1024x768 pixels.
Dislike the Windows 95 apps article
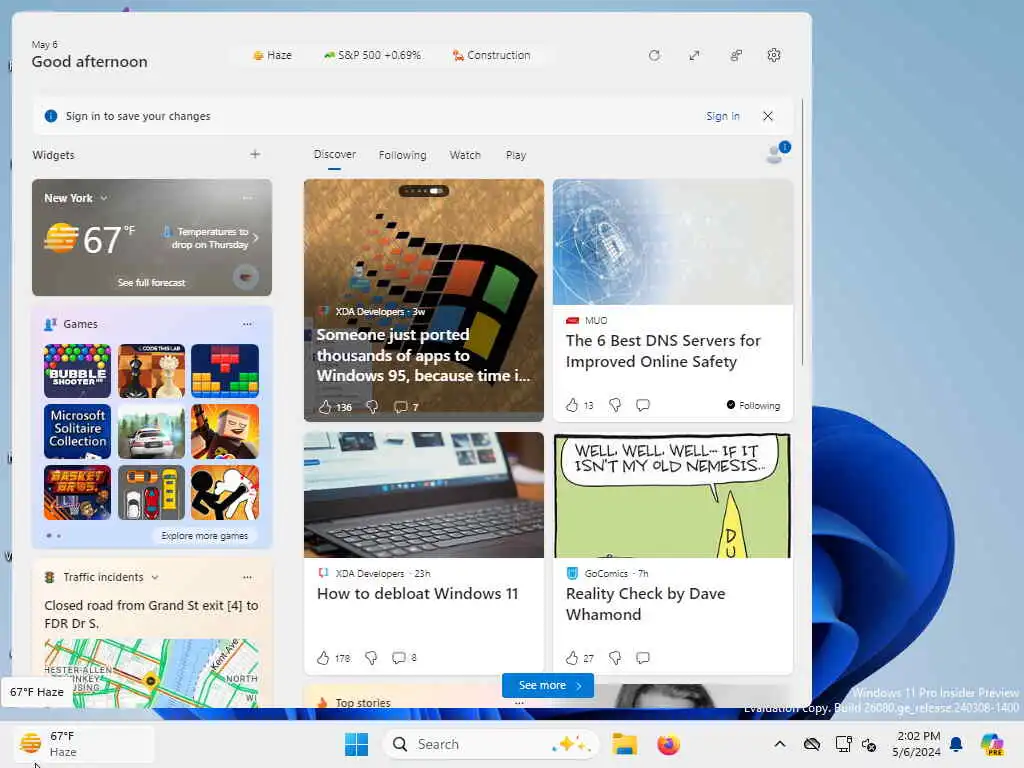[372, 407]
